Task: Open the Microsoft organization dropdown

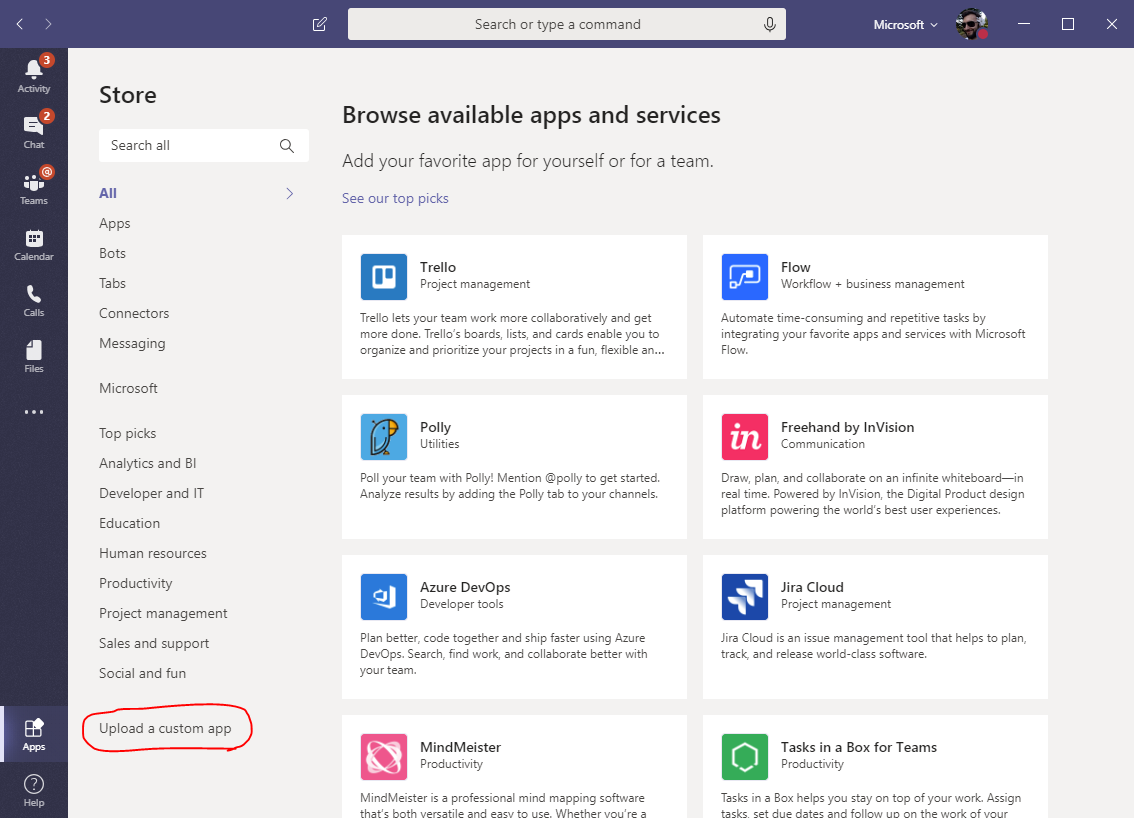Action: coord(905,25)
